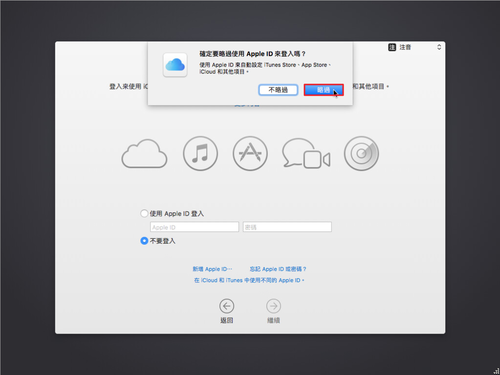
Task: Click the iCloud cloud outline icon
Action: pos(144,154)
